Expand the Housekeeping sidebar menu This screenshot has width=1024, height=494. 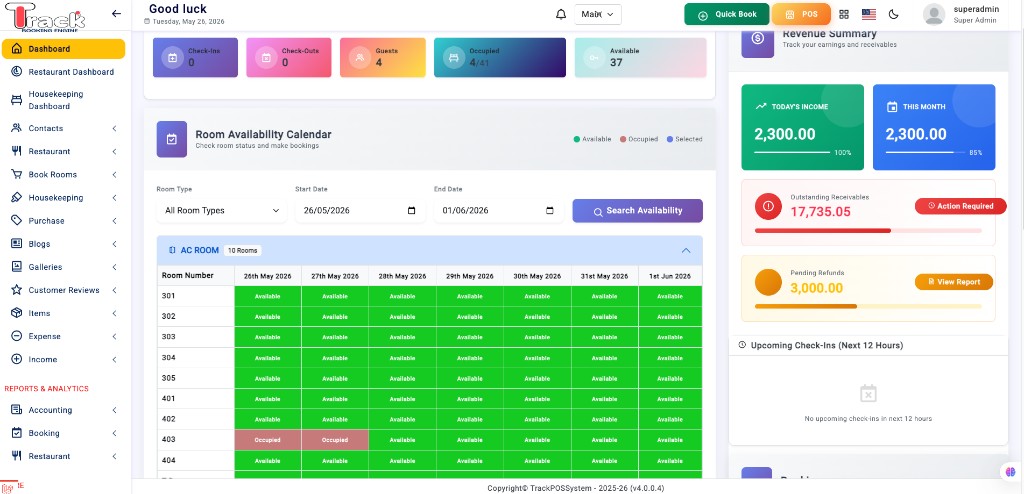[x=63, y=197]
